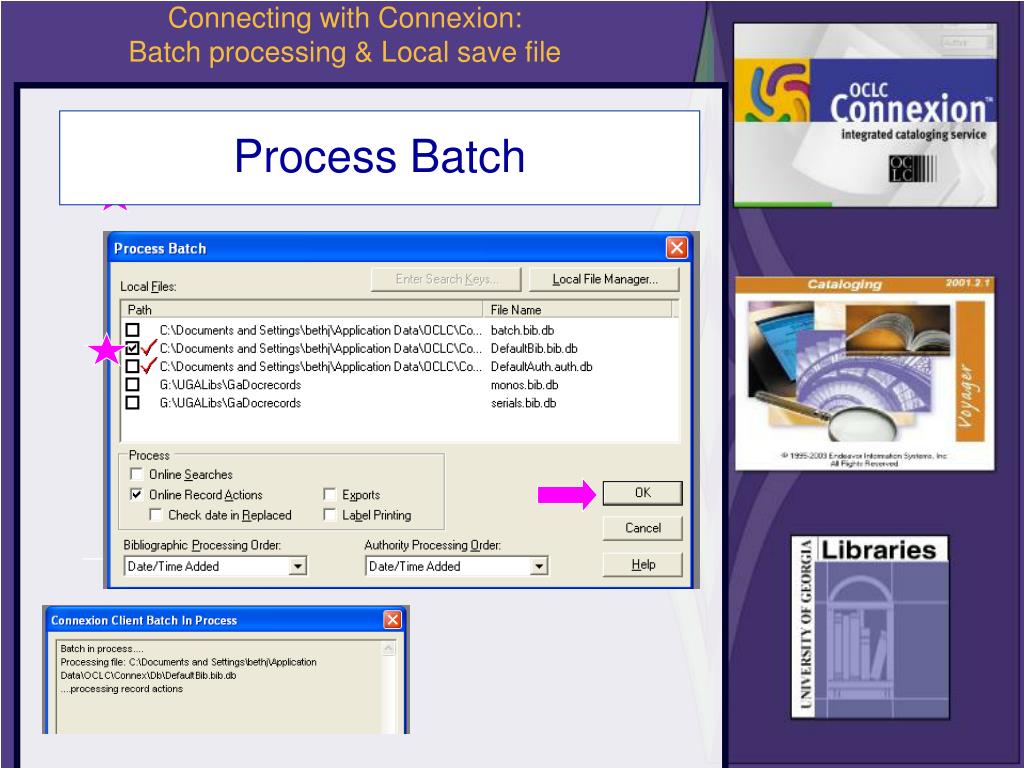Click the Path column header
This screenshot has height=768, width=1024.
pyautogui.click(x=302, y=310)
